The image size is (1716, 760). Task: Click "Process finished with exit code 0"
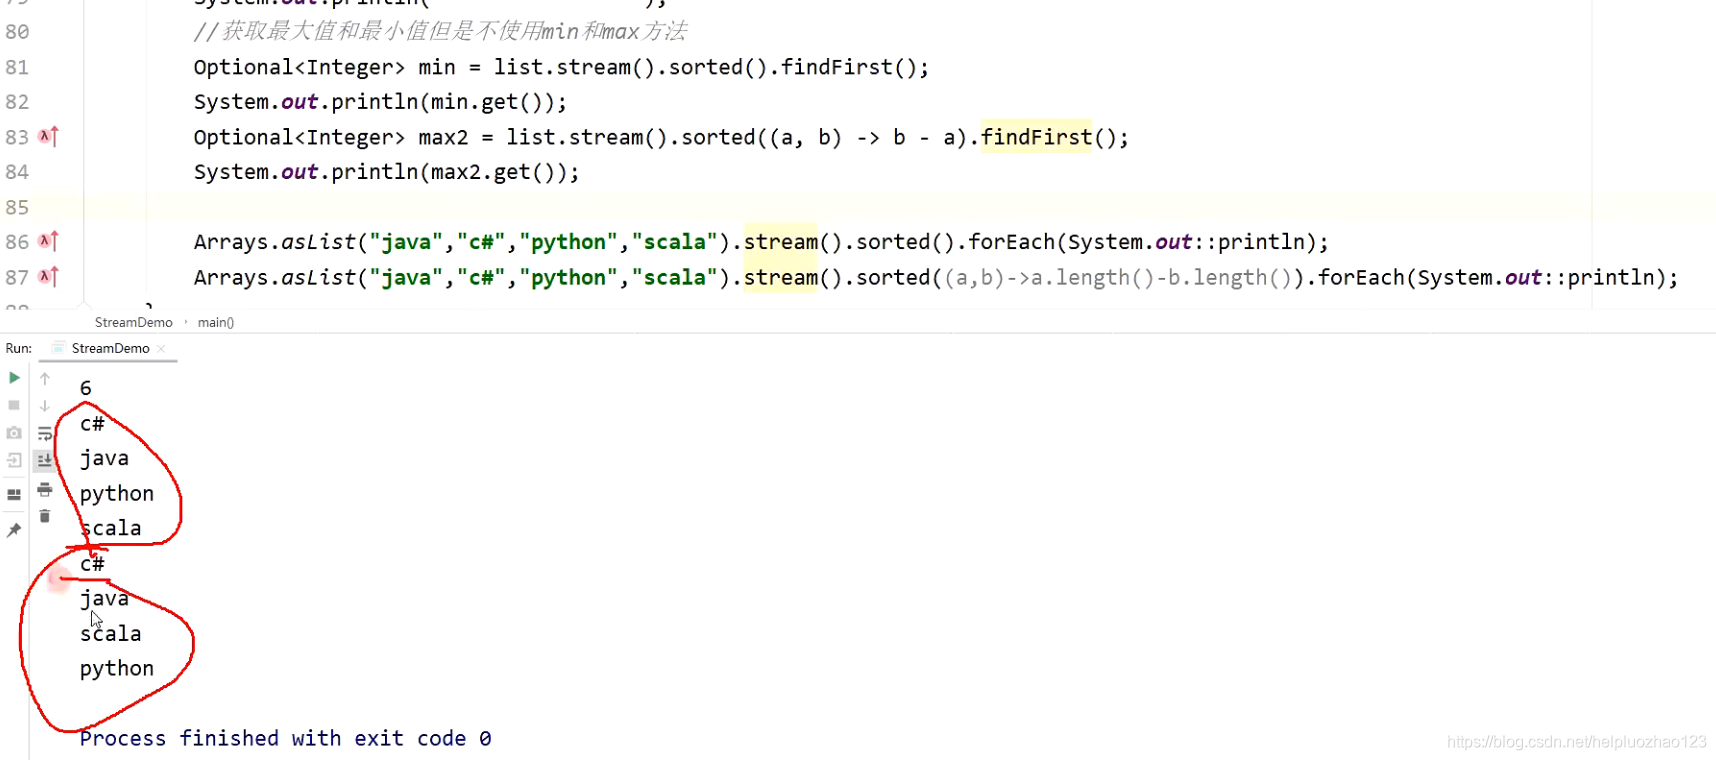coord(285,738)
